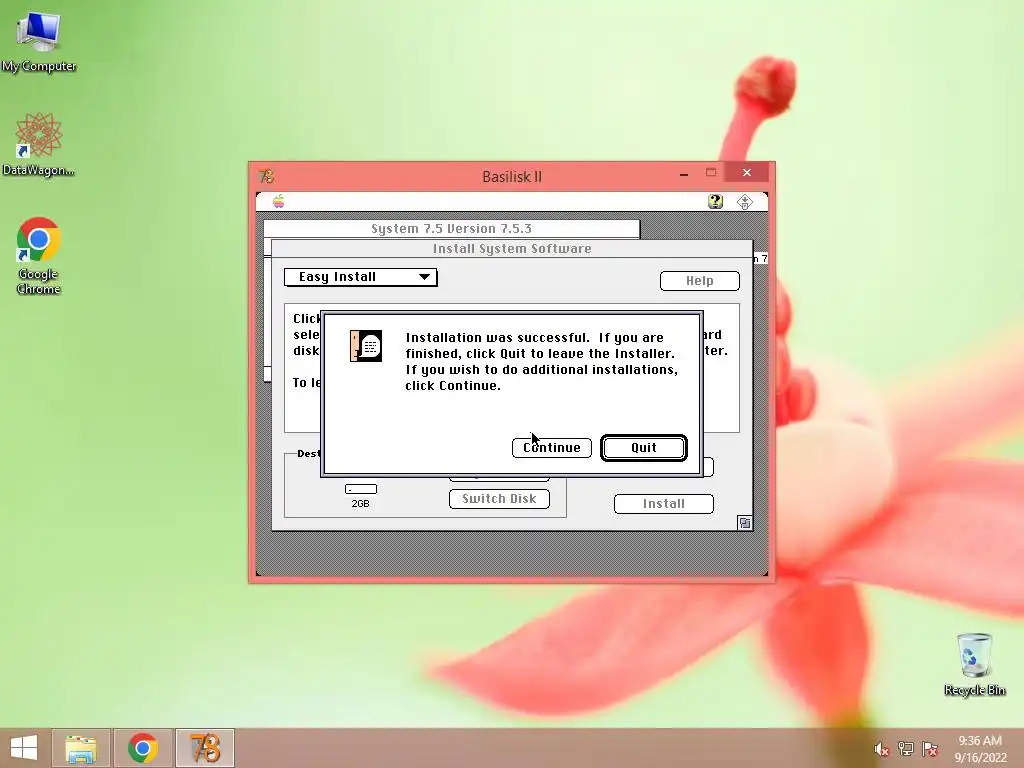Screen dimensions: 1024x768
Task: Launch Chrome from the taskbar
Action: pos(143,748)
